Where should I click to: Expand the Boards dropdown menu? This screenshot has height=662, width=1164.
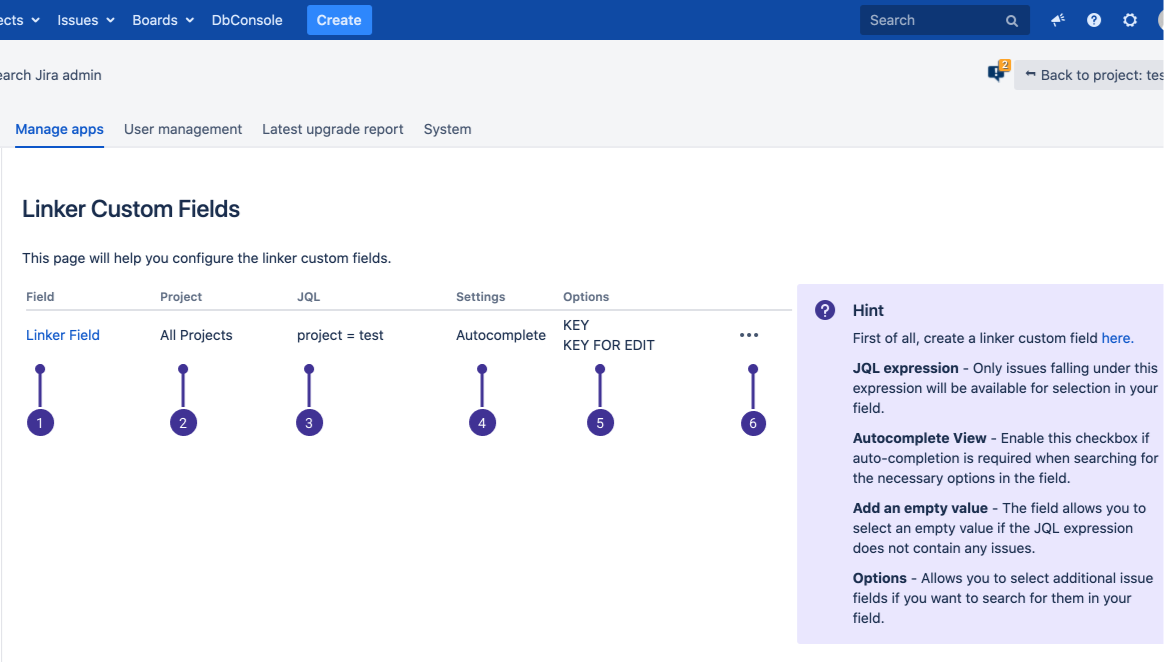point(163,20)
